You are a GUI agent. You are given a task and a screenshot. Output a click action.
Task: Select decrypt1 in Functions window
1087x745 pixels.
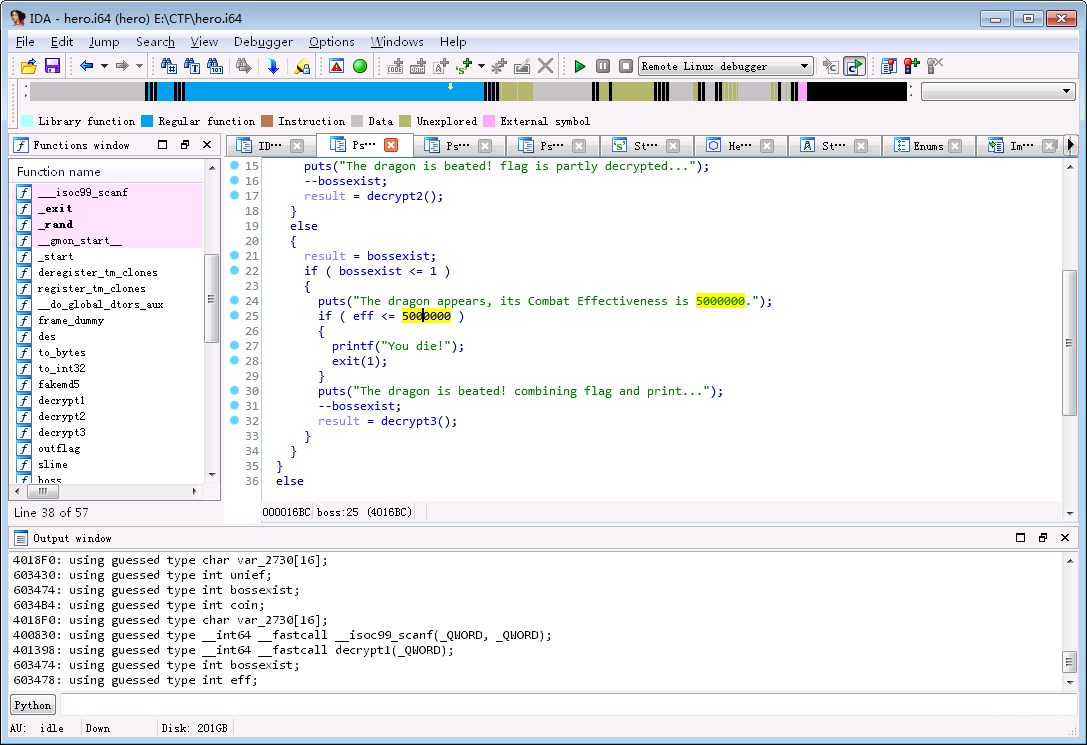(x=61, y=401)
